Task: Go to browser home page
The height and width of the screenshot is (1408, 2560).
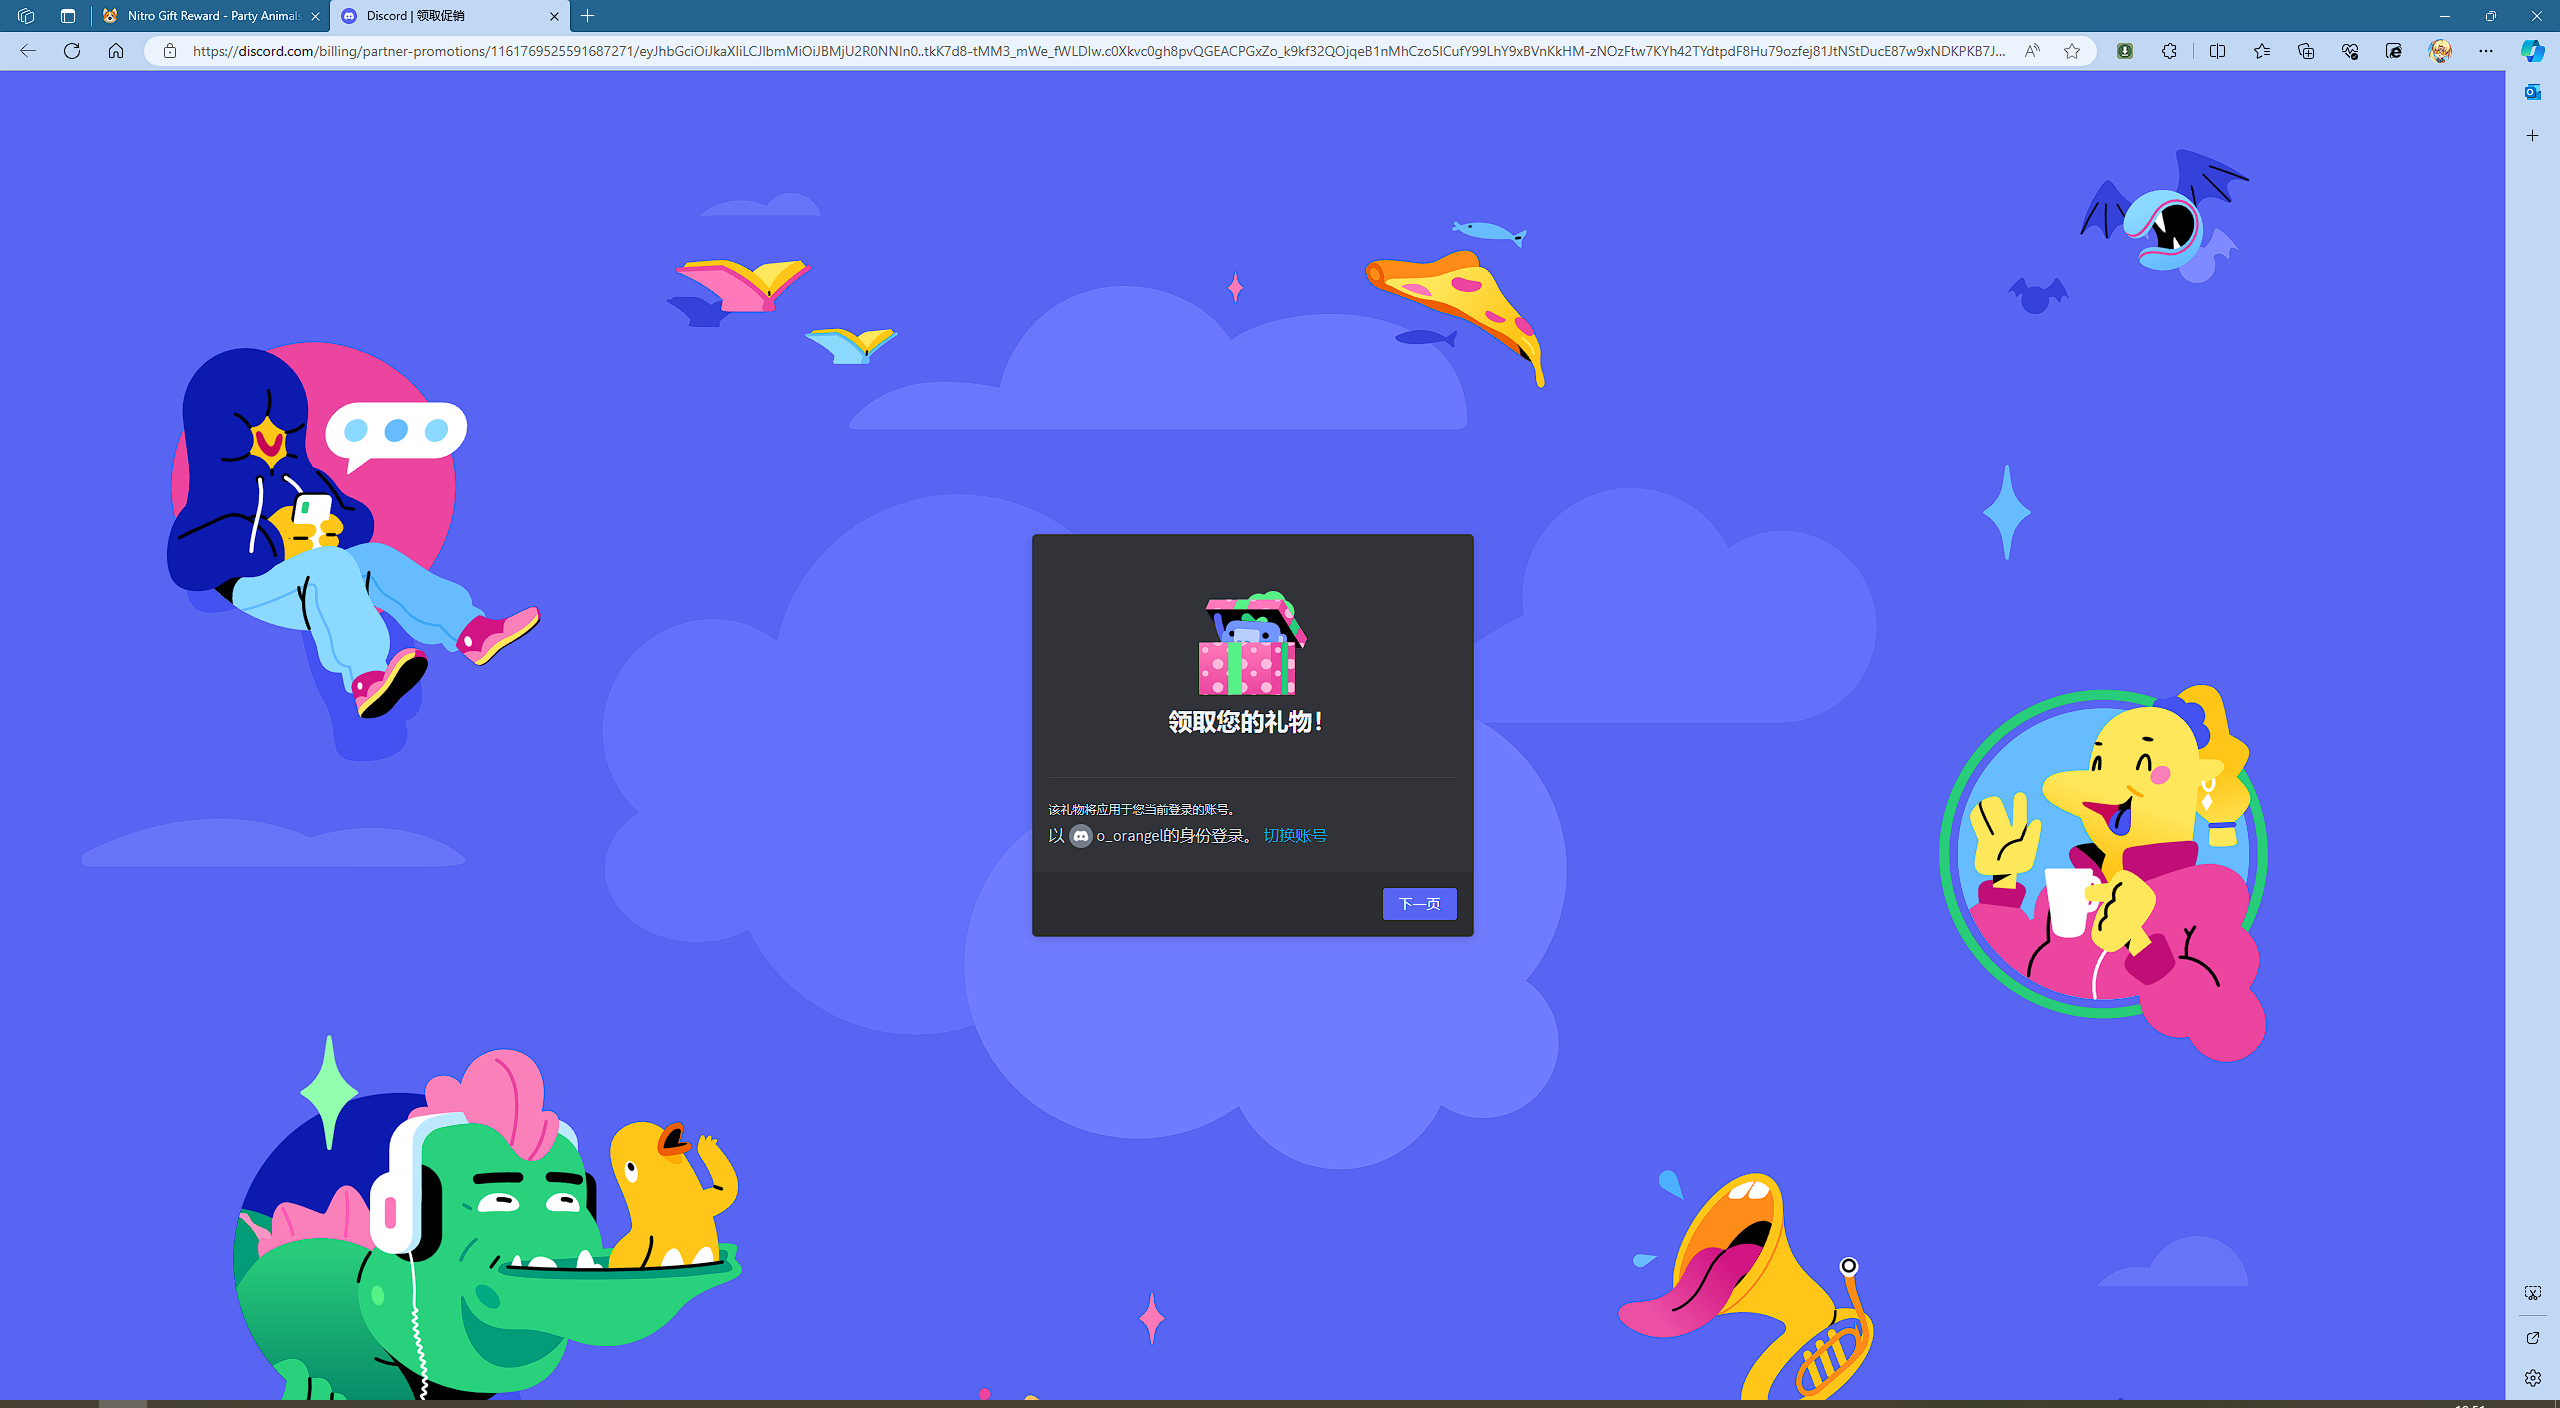Action: [x=116, y=51]
